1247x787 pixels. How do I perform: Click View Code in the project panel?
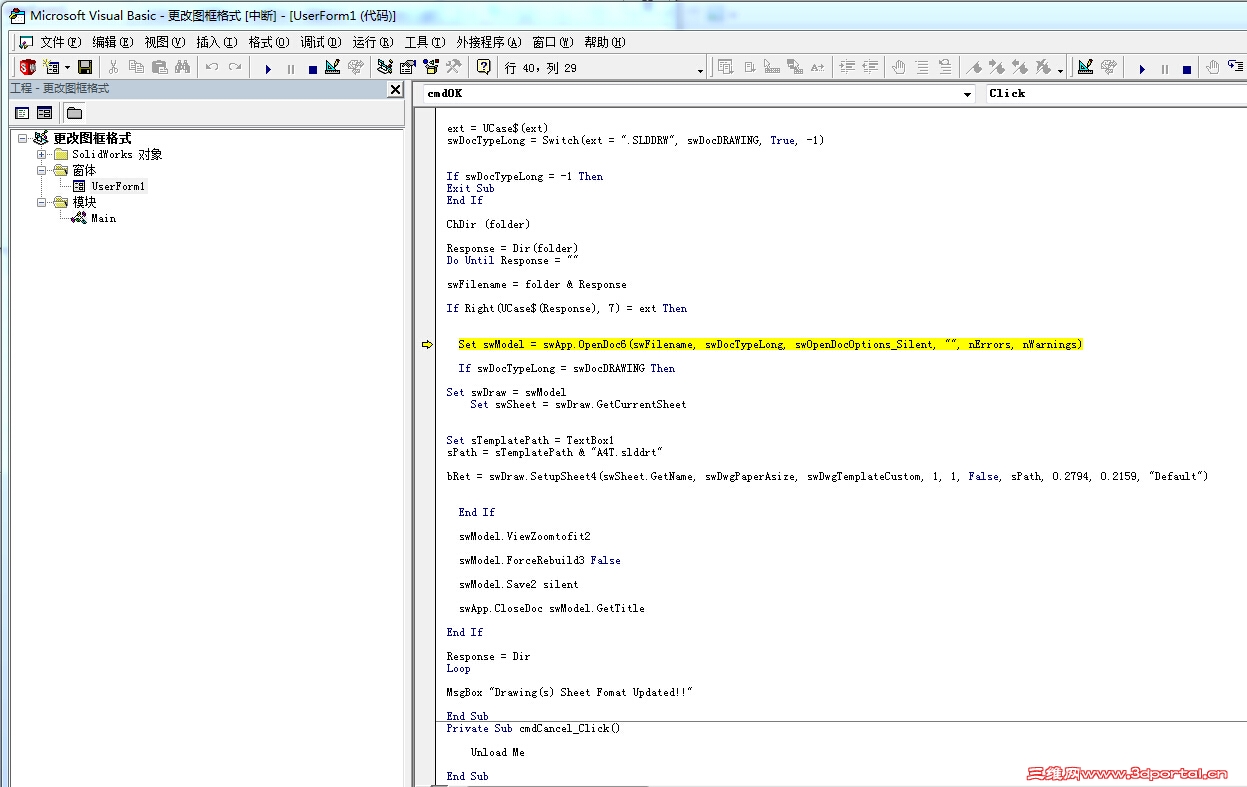click(22, 112)
